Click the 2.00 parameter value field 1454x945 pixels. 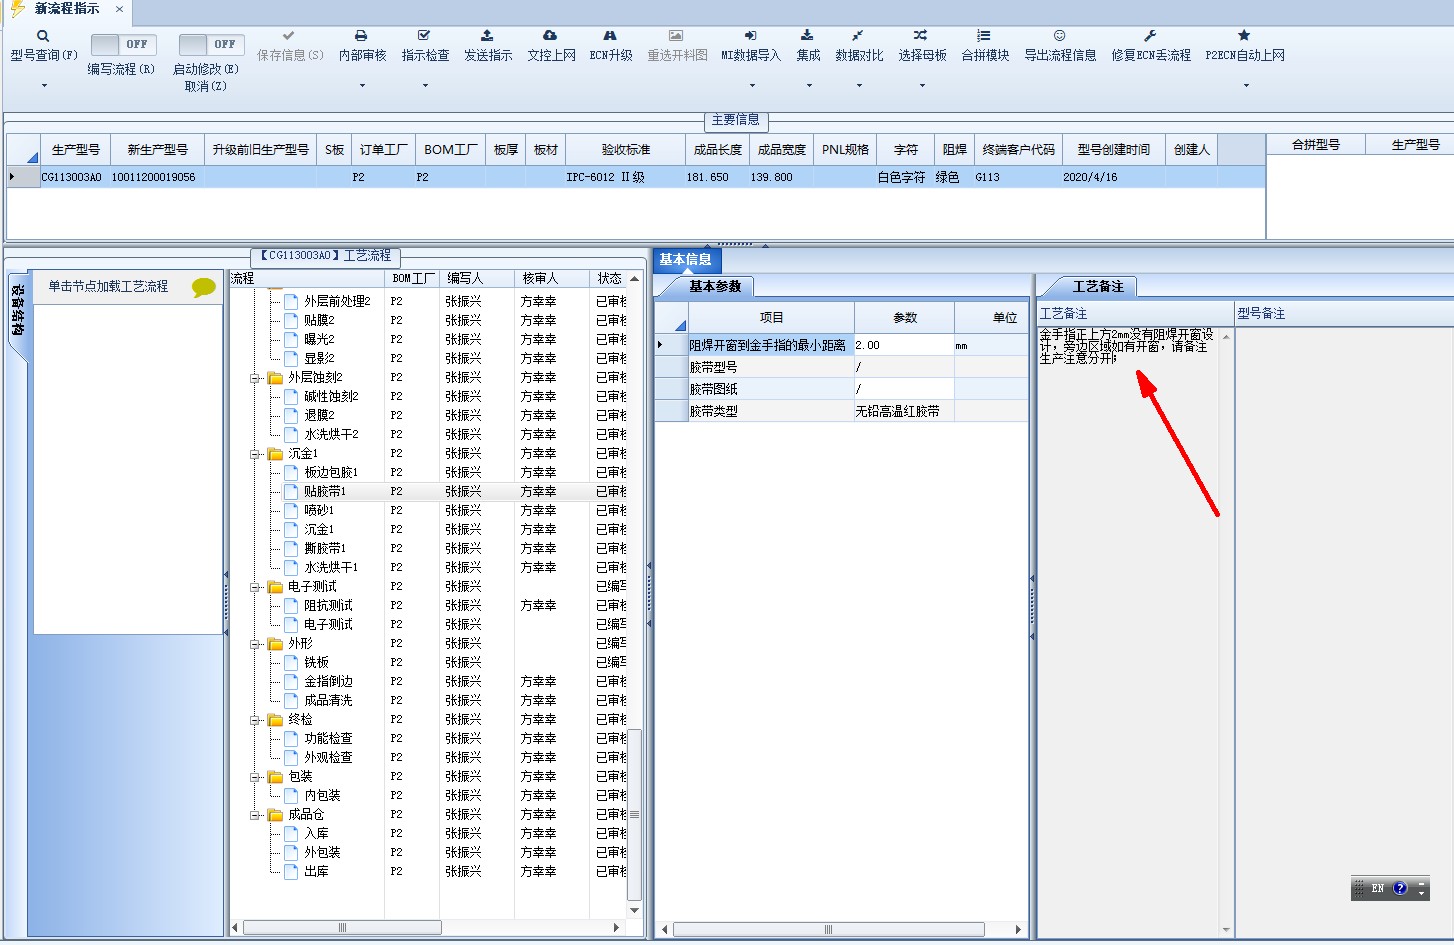click(x=904, y=345)
